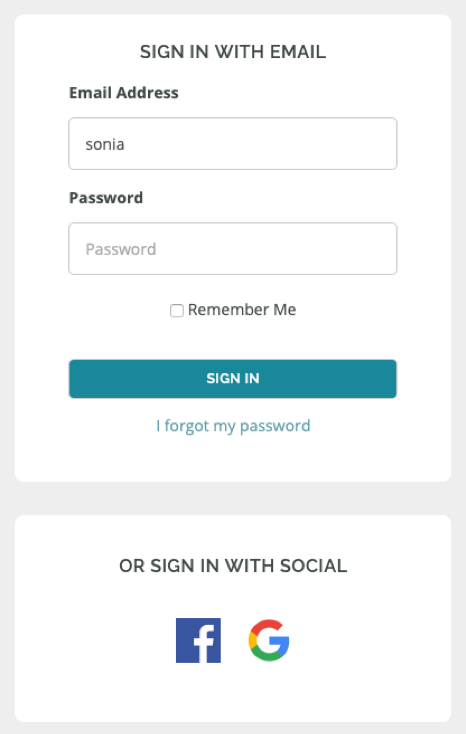Open the 'I forgot my password' link
Image resolution: width=466 pixels, height=734 pixels.
click(233, 426)
